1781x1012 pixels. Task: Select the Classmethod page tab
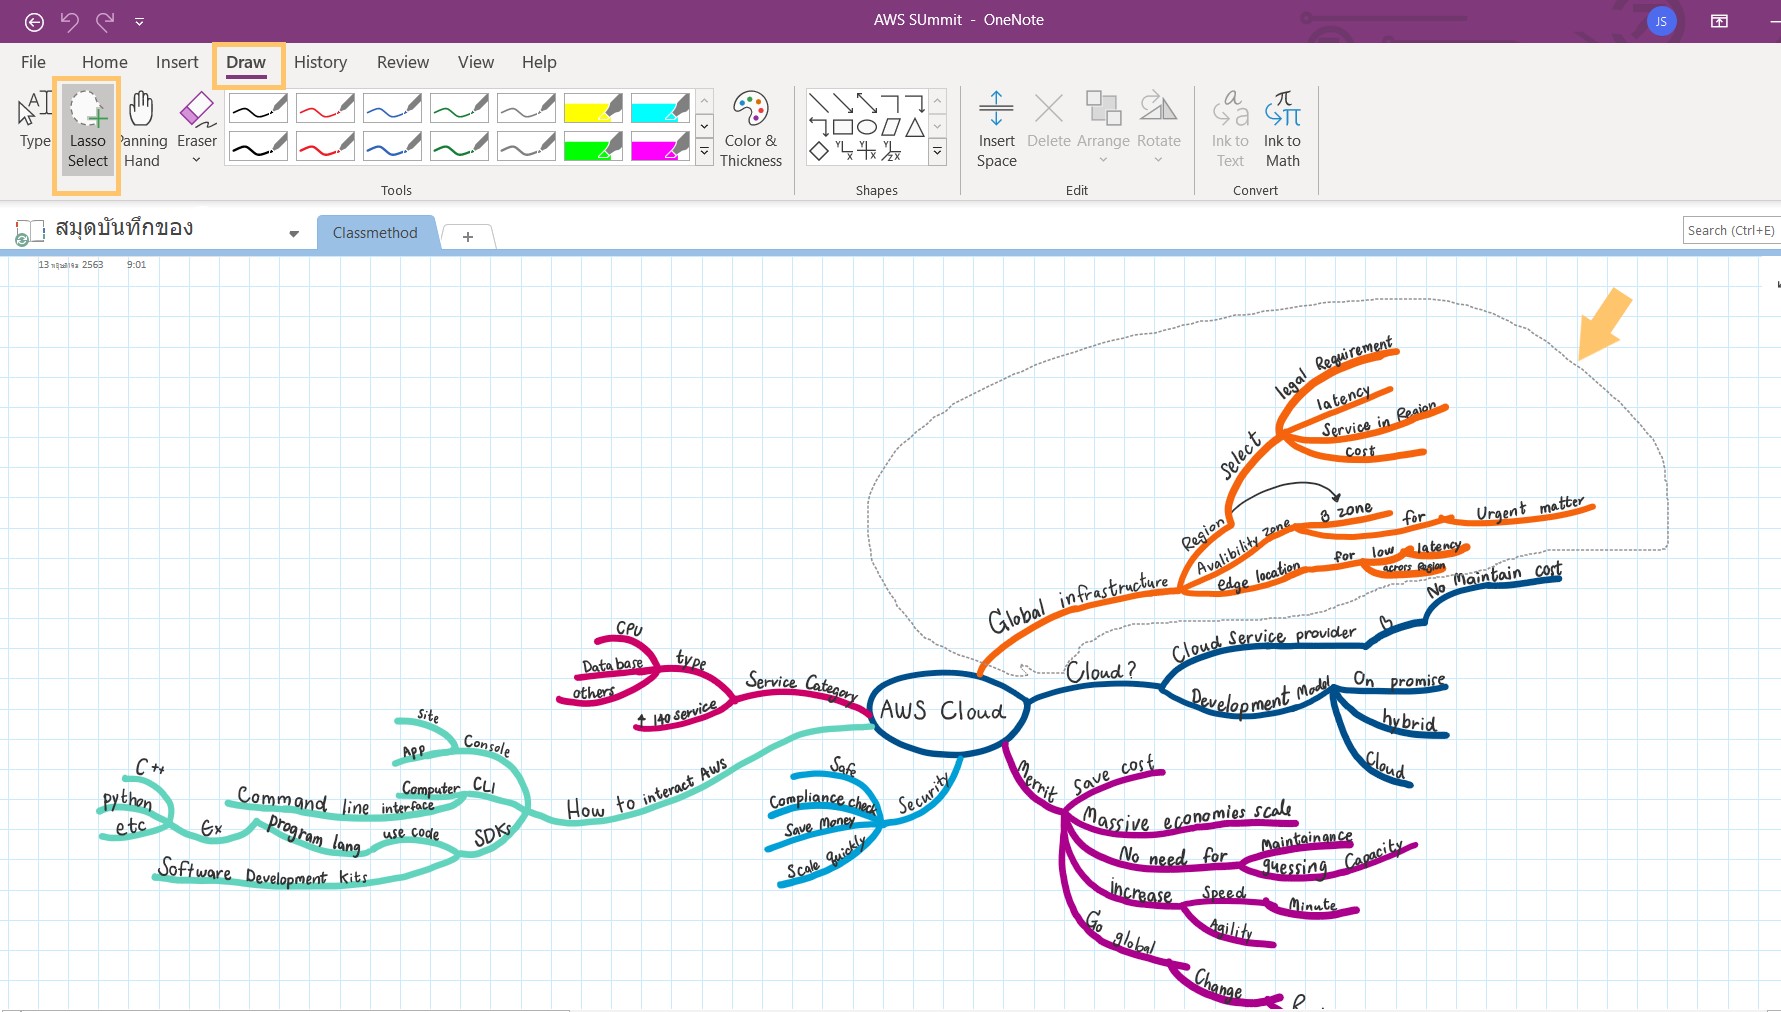[x=375, y=232]
